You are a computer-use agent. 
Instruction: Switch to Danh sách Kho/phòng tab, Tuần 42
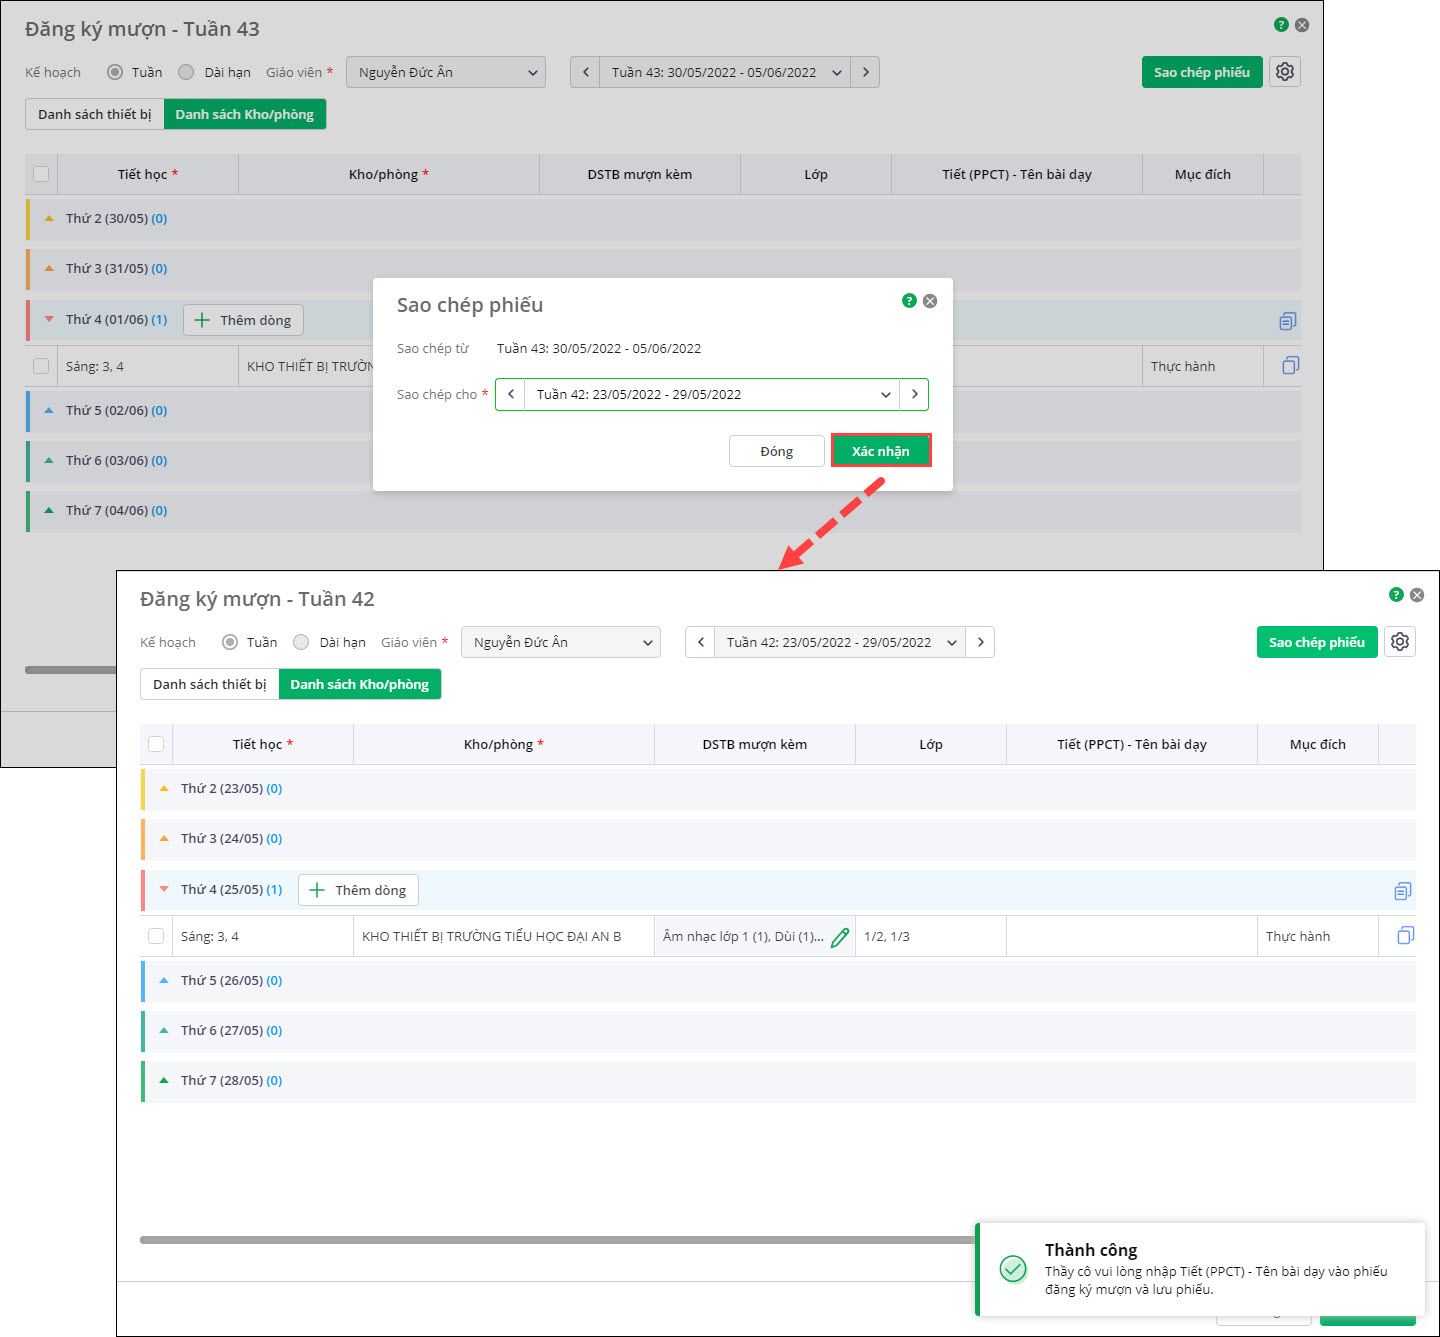[360, 684]
